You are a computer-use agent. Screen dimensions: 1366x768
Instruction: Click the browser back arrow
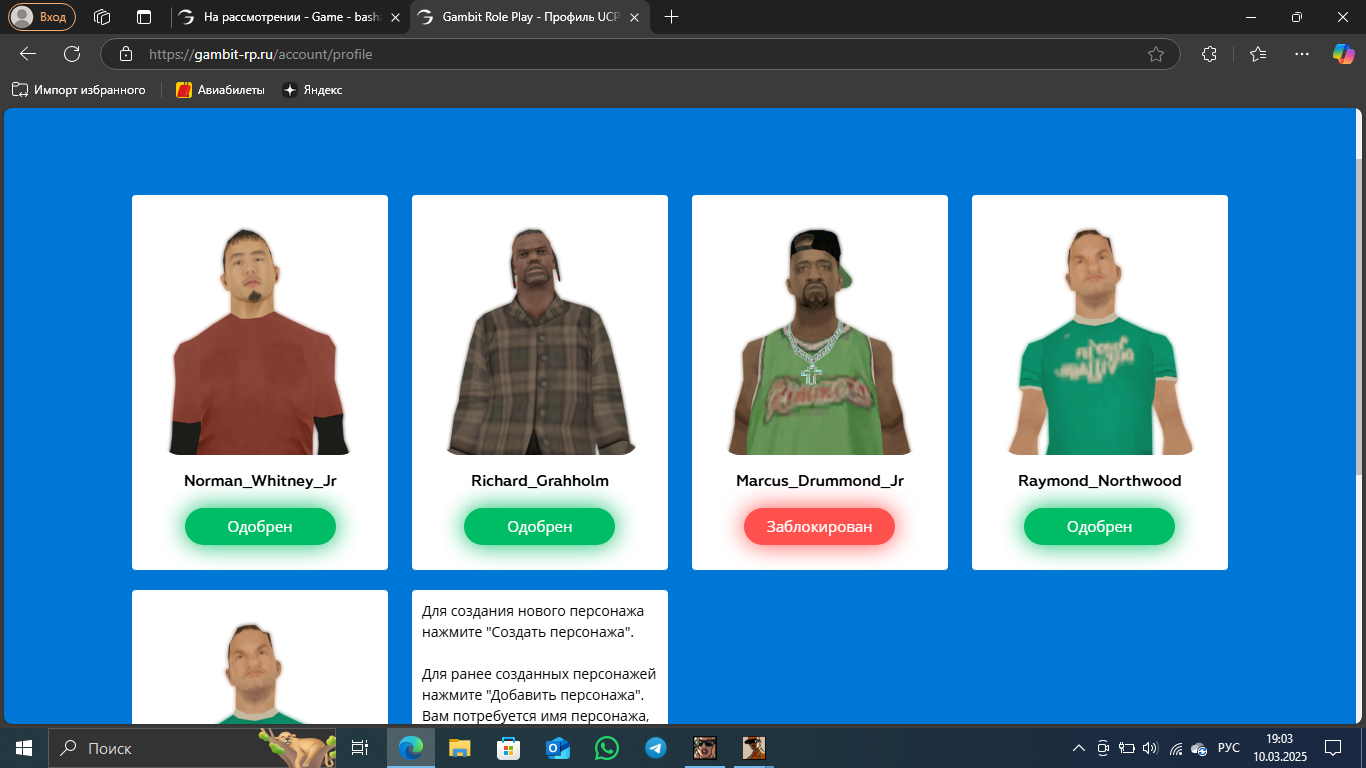(28, 54)
